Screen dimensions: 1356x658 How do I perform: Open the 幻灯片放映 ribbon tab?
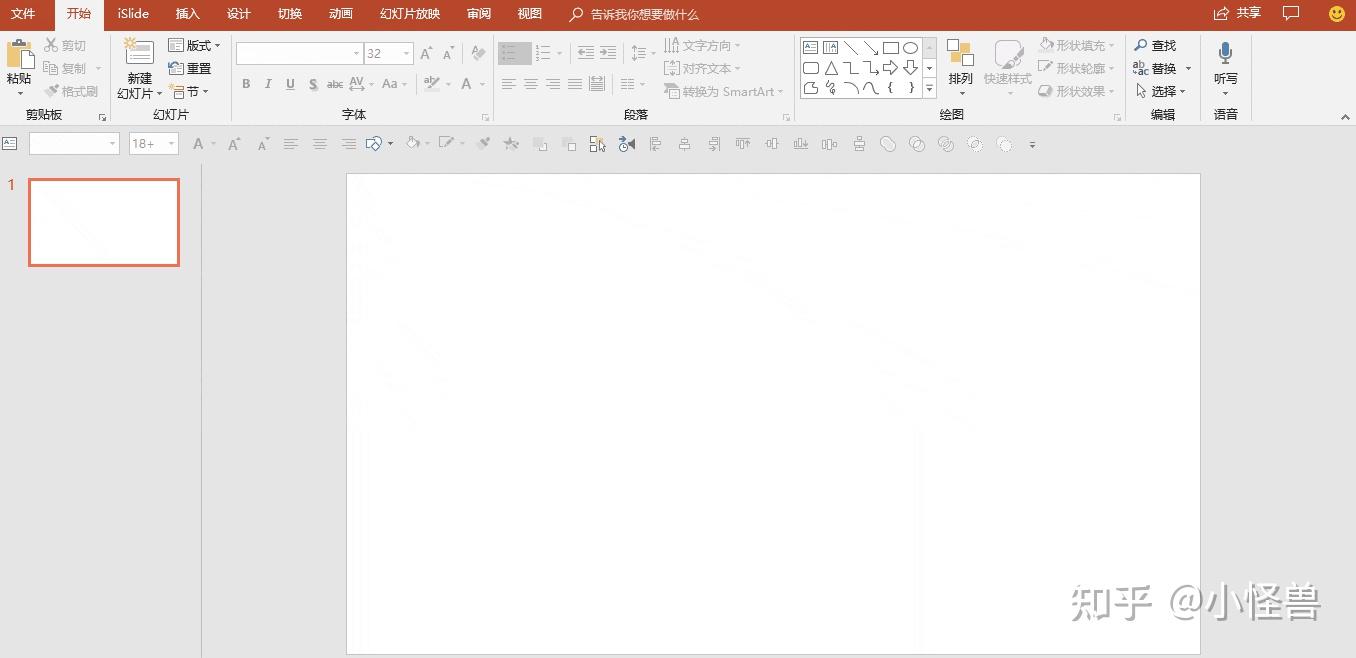point(408,14)
